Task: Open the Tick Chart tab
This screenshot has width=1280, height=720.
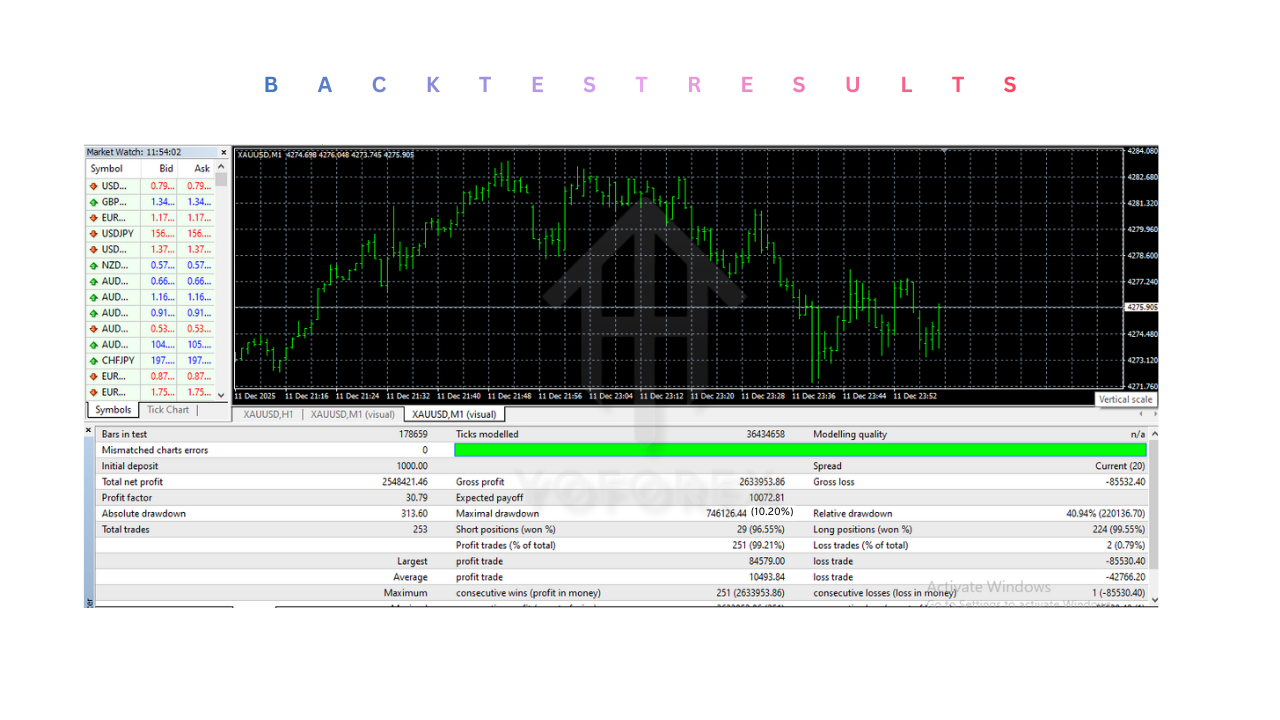Action: tap(168, 410)
